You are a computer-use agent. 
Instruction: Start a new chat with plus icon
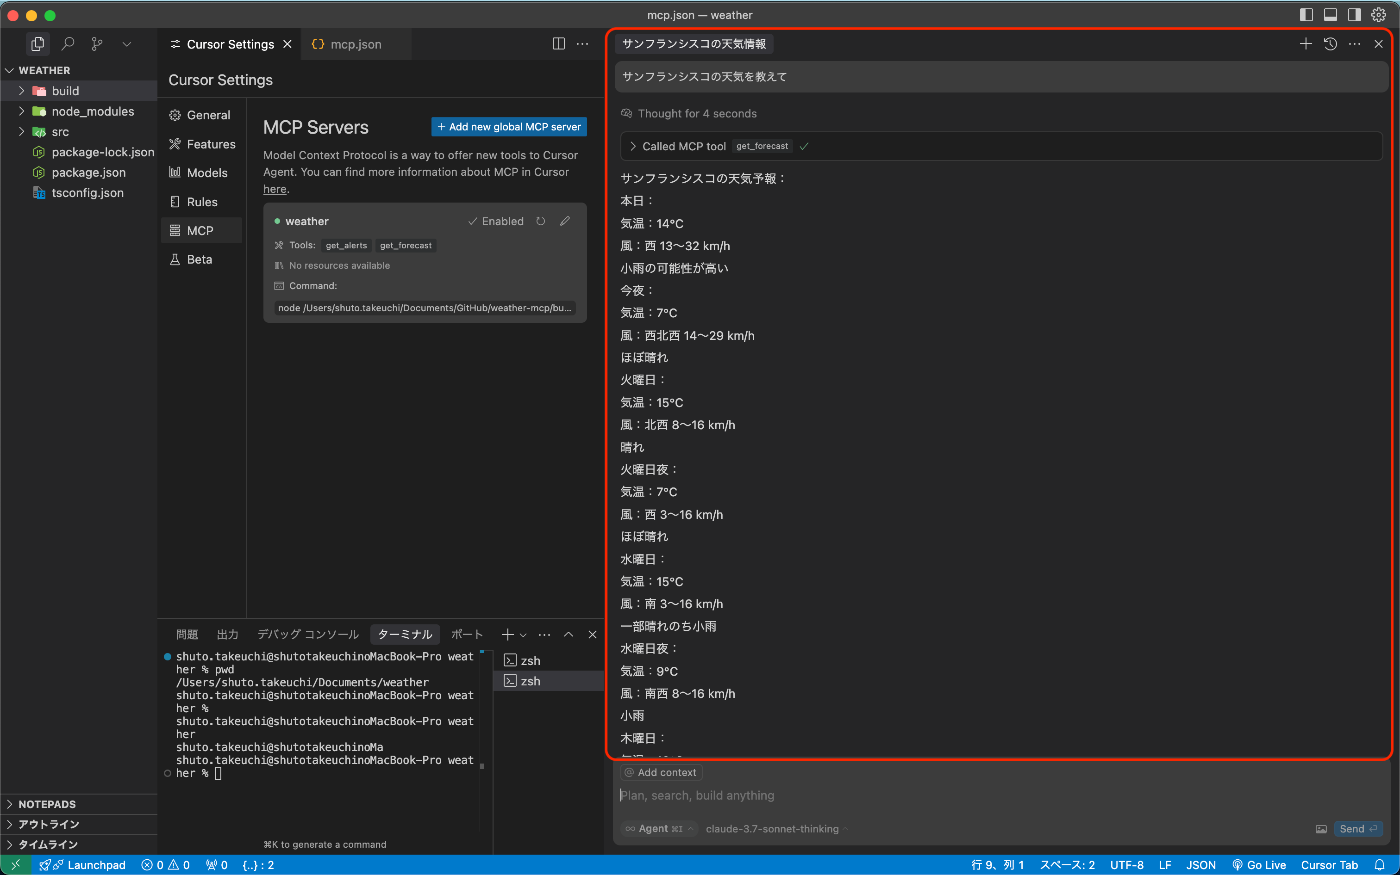[x=1306, y=44]
